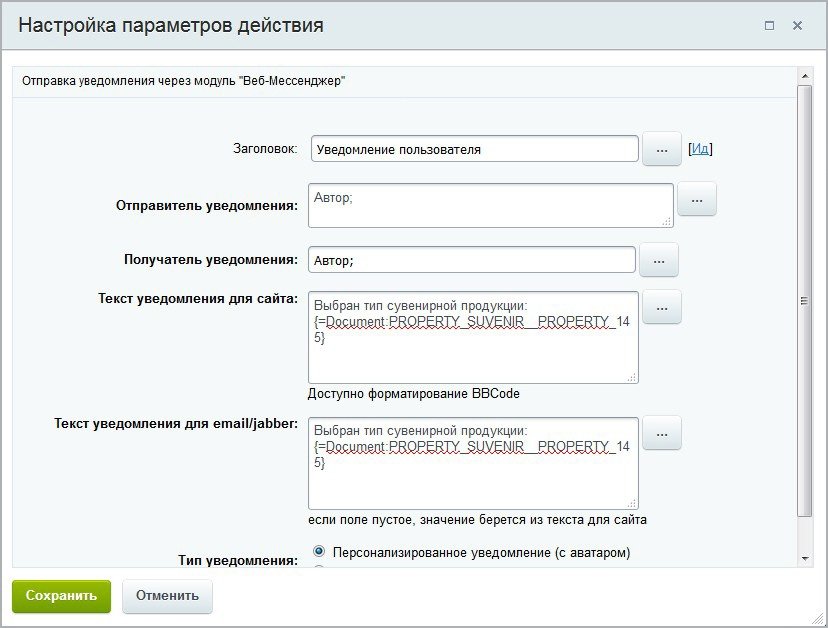Select Персонализированное уведомление radio option
The height and width of the screenshot is (628, 828).
(x=319, y=551)
